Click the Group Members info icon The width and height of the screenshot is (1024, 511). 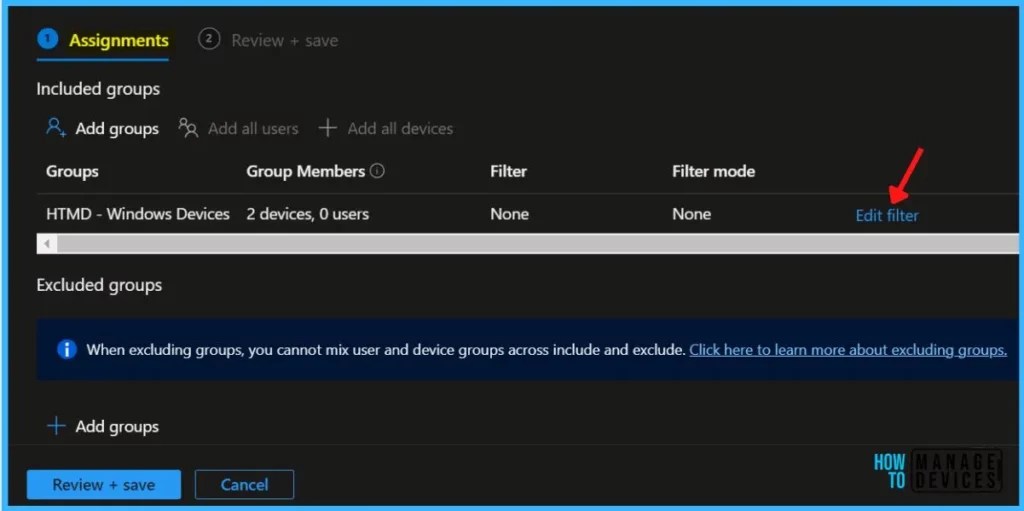pyautogui.click(x=377, y=171)
